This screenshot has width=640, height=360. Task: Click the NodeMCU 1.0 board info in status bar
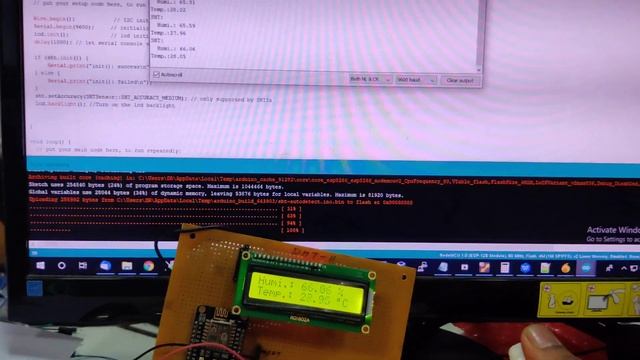coord(539,256)
